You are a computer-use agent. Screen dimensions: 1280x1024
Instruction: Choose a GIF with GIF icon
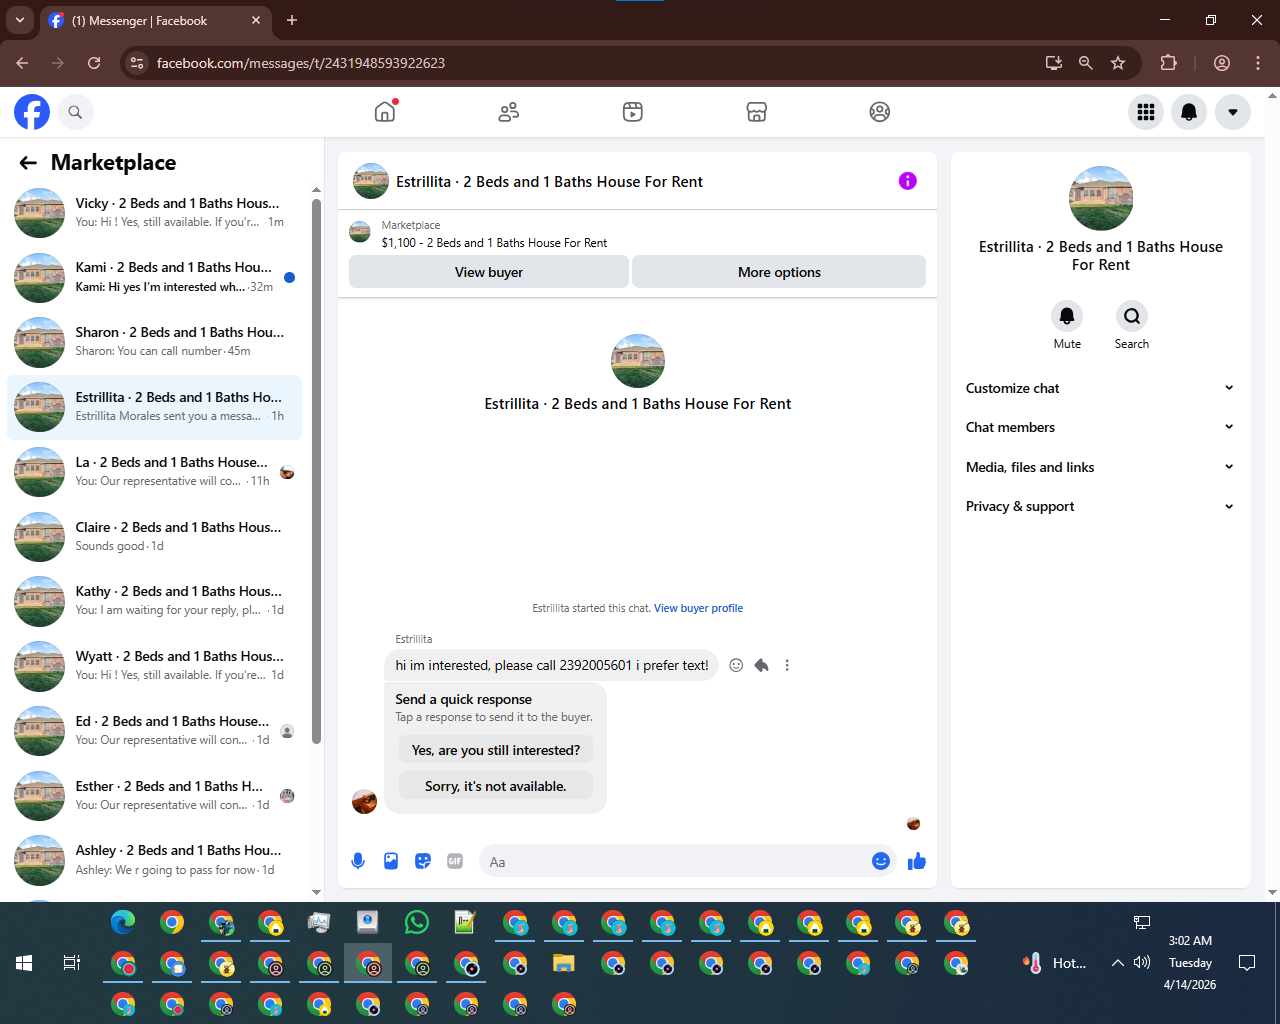(x=455, y=861)
